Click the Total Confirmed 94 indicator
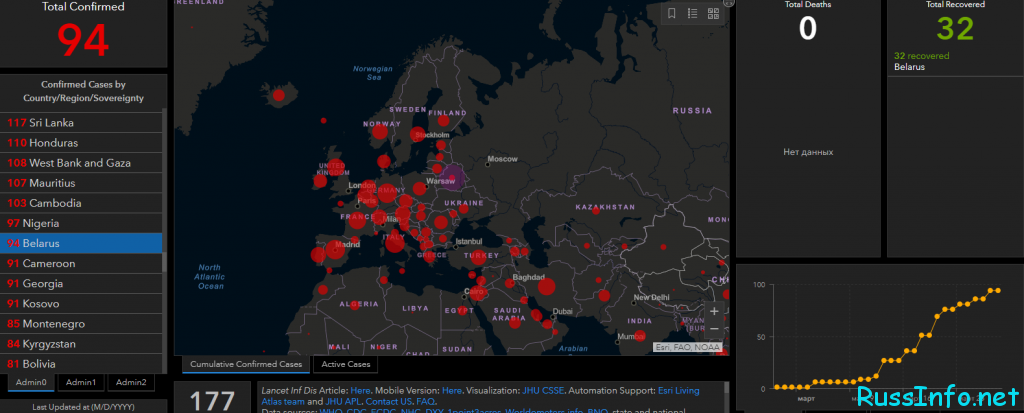 pyautogui.click(x=83, y=41)
